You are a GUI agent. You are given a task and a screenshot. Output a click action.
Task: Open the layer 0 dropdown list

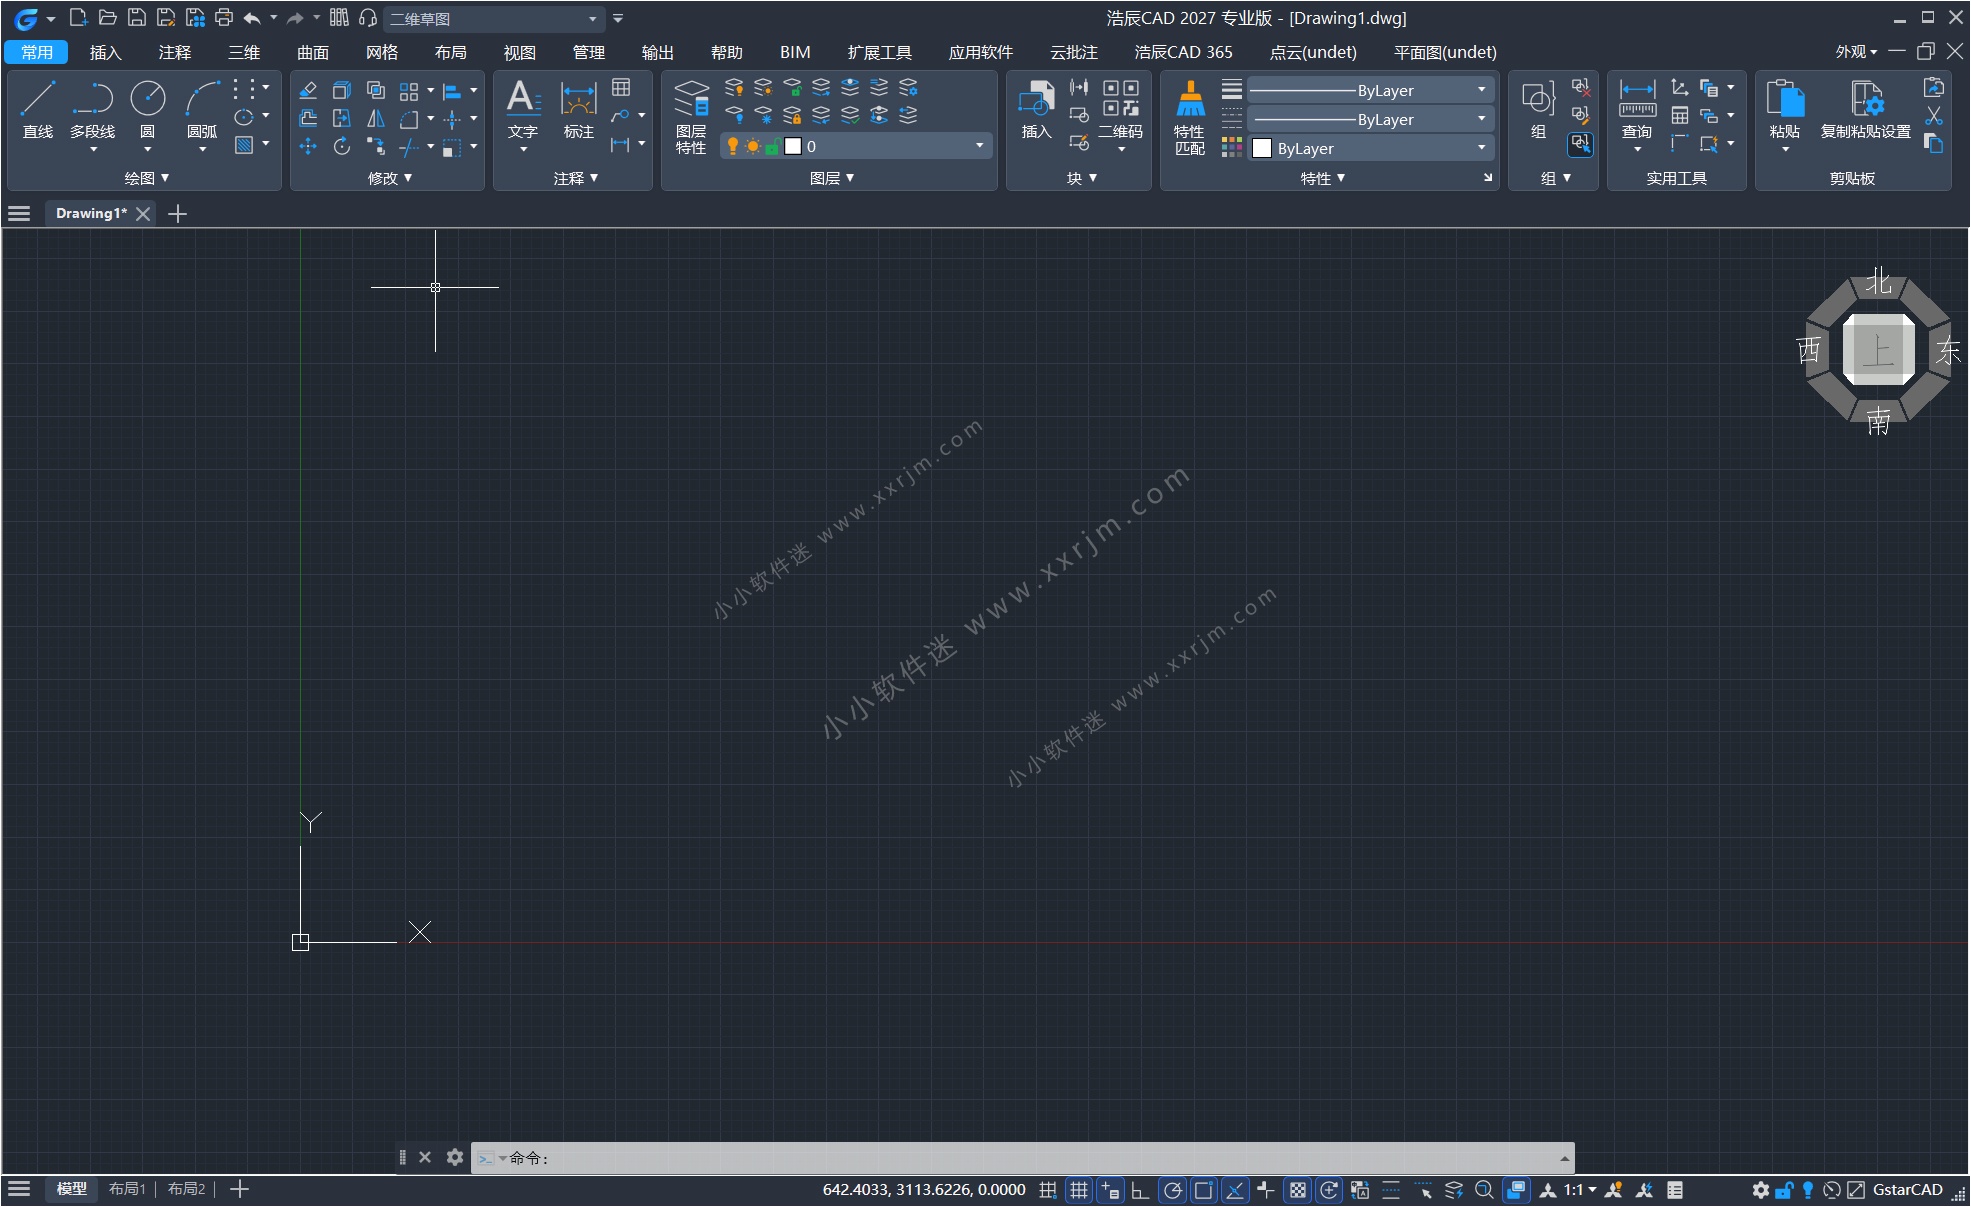point(979,146)
